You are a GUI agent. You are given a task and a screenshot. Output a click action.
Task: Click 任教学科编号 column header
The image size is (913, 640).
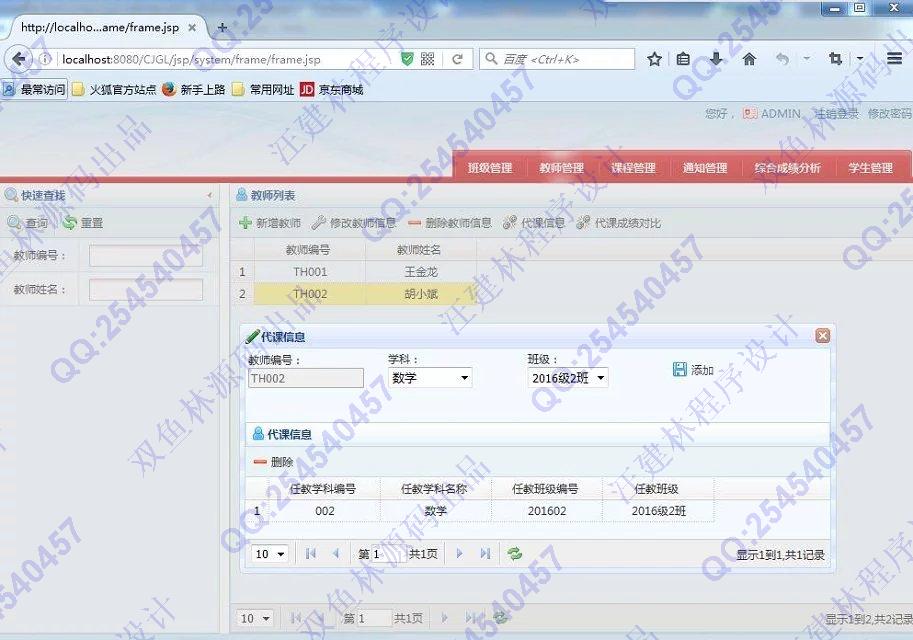point(323,489)
